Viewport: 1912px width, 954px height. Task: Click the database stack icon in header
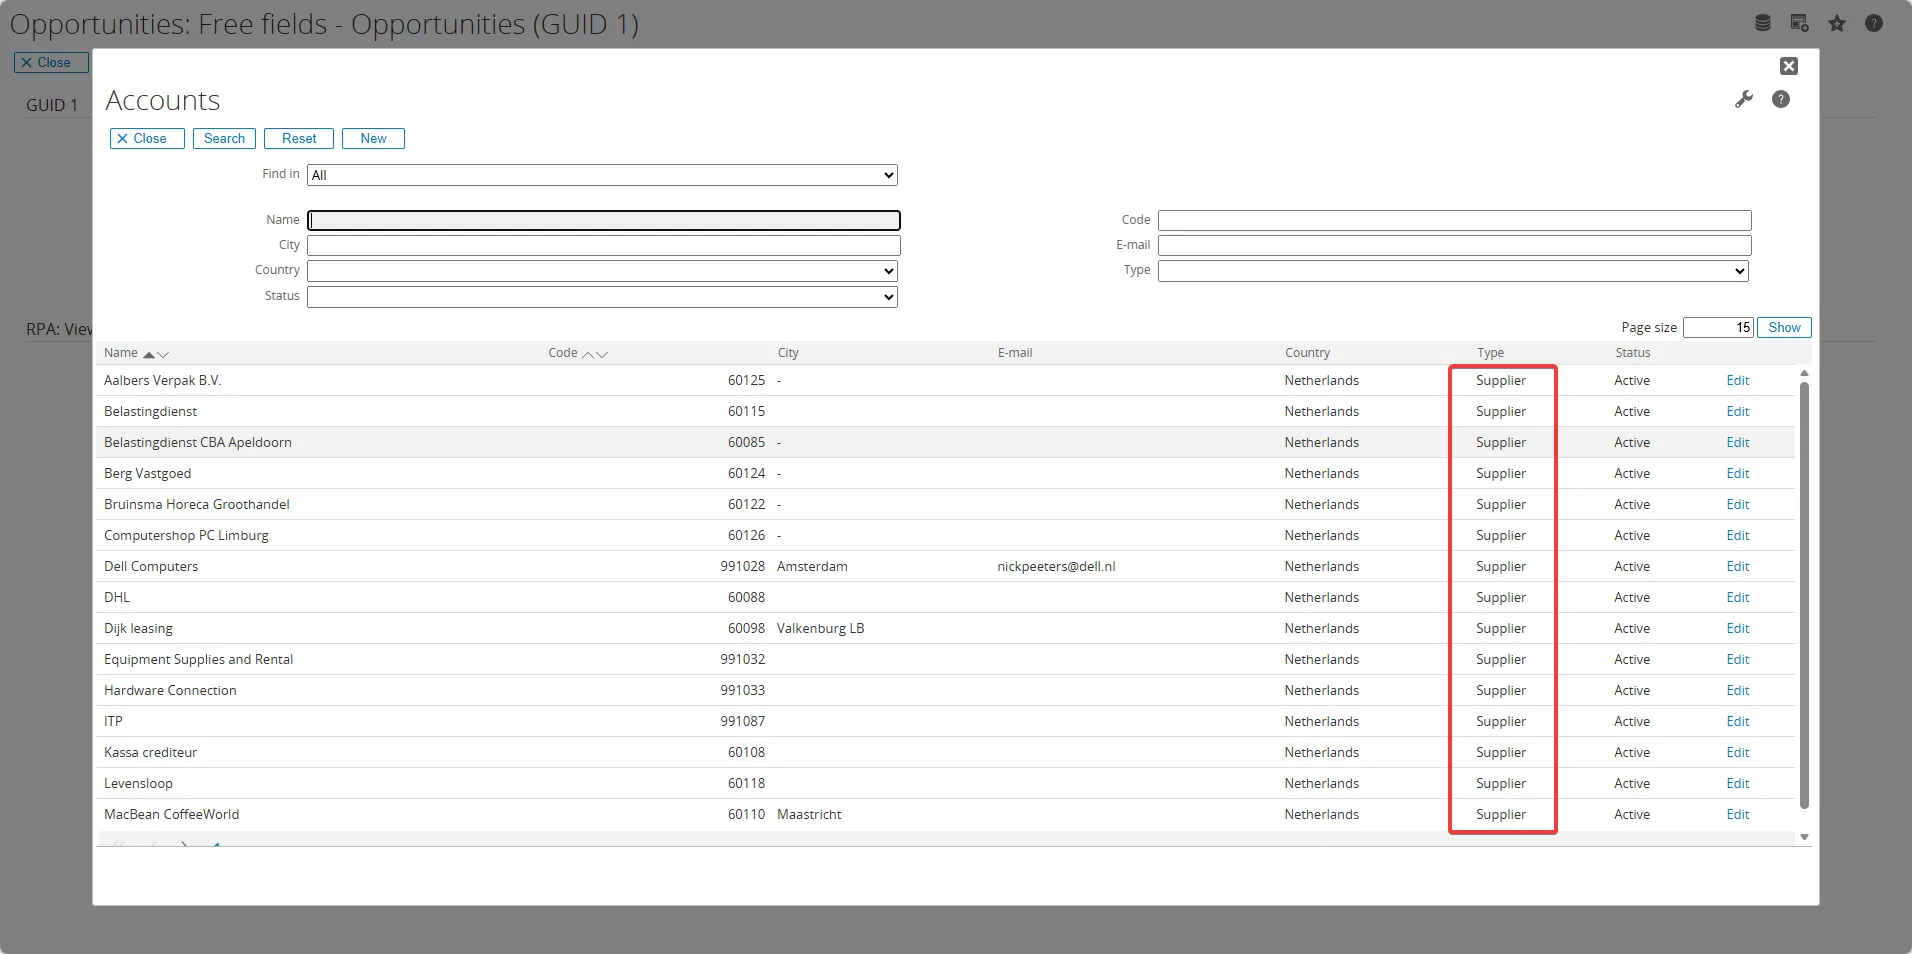point(1762,23)
